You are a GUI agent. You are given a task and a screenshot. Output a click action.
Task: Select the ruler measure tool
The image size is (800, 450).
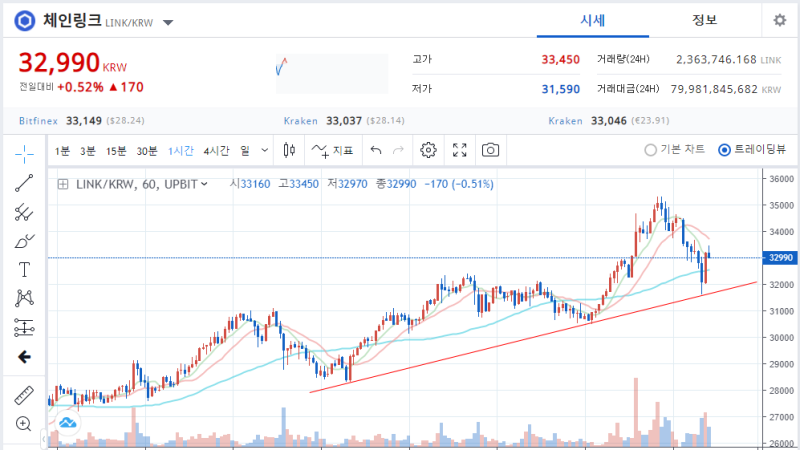24,395
